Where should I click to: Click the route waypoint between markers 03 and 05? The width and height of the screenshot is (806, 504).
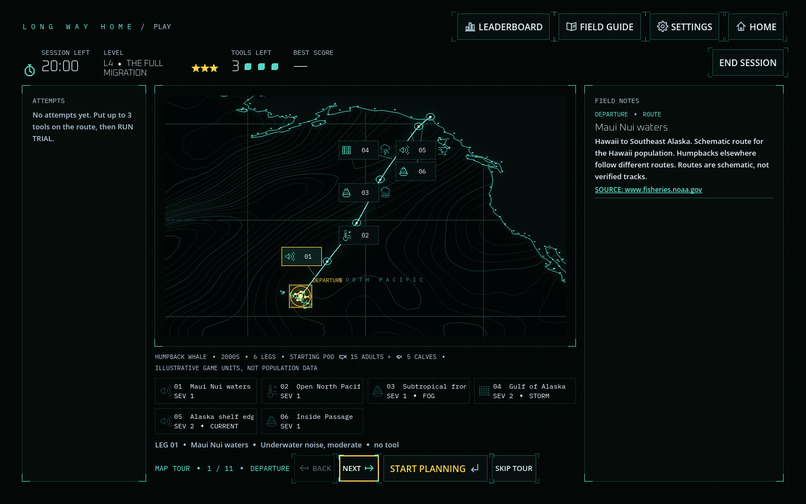(380, 179)
